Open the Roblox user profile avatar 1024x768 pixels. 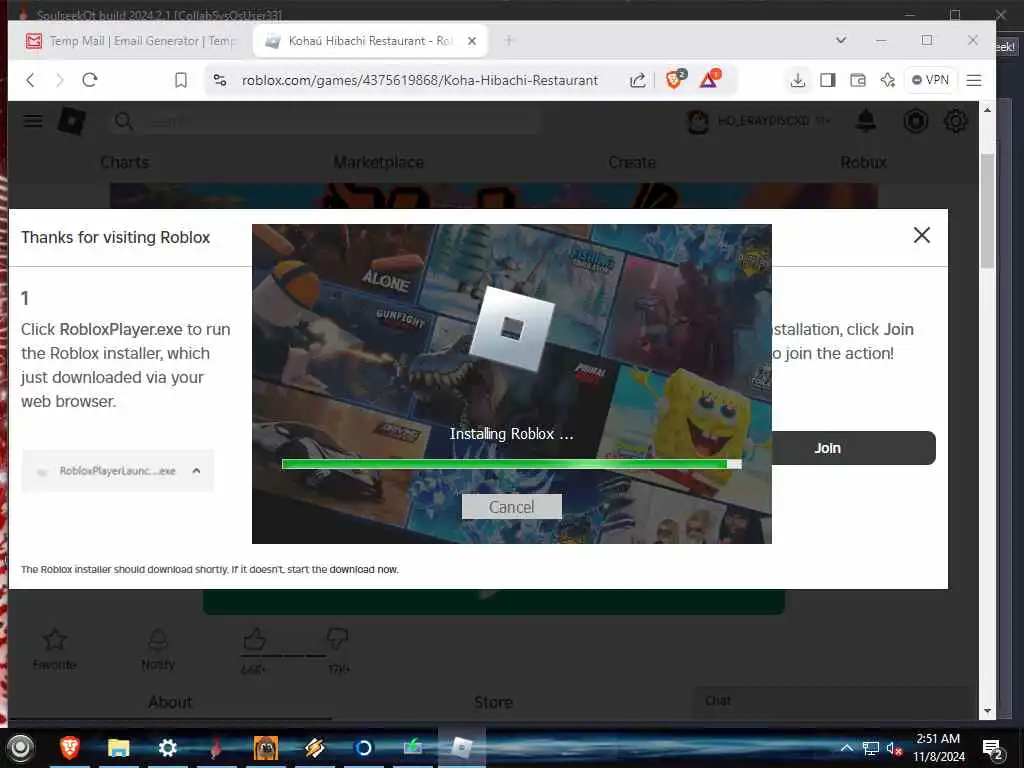coord(698,121)
